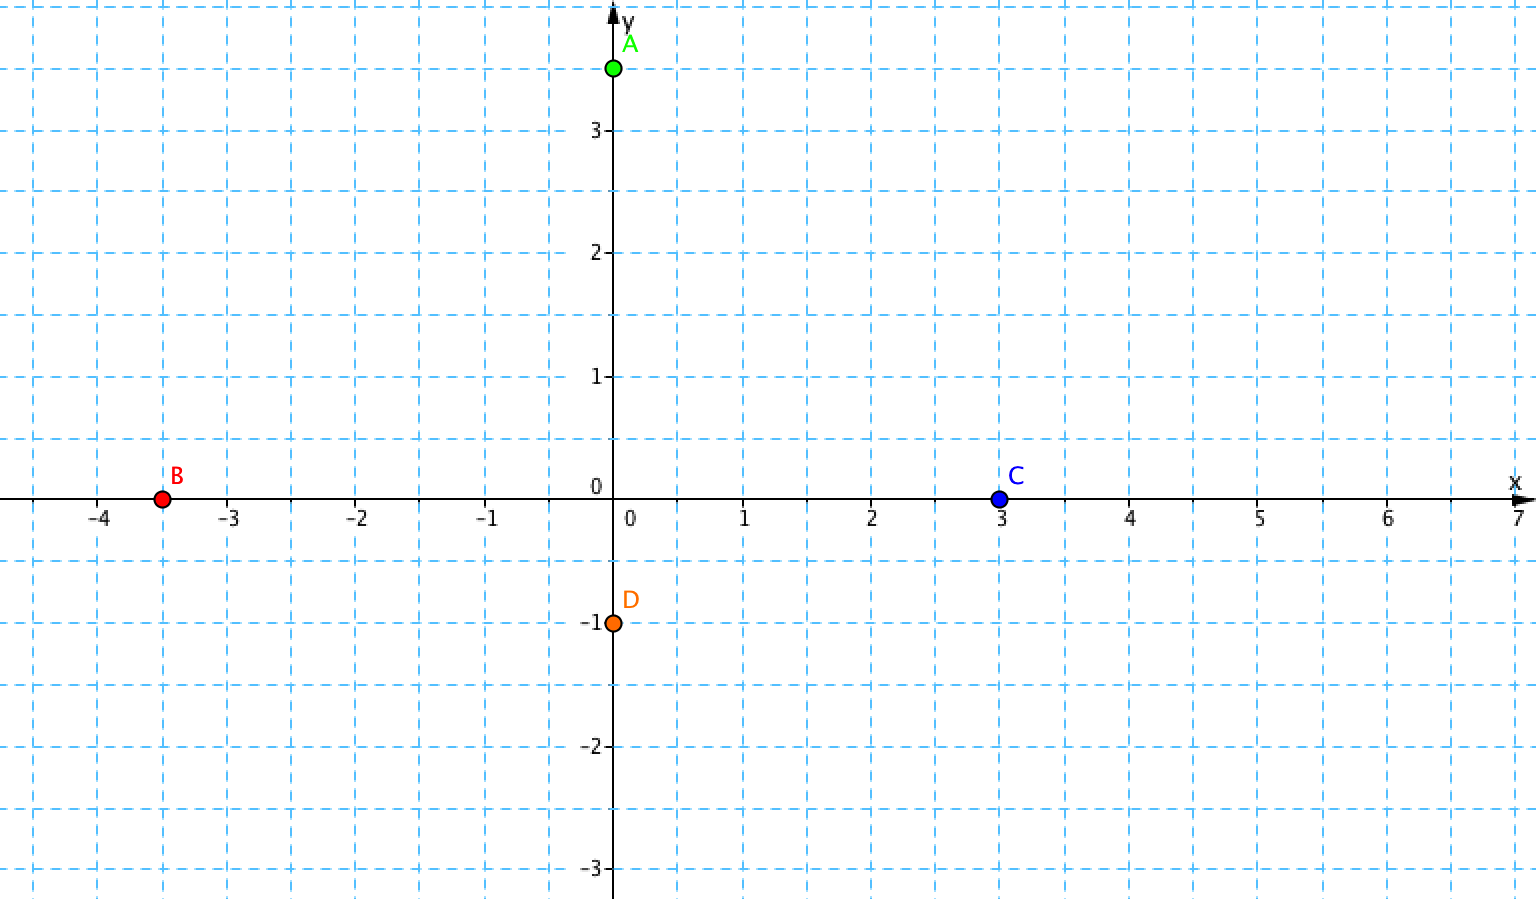This screenshot has width=1536, height=899.
Task: Select the red point B
Action: coord(163,499)
